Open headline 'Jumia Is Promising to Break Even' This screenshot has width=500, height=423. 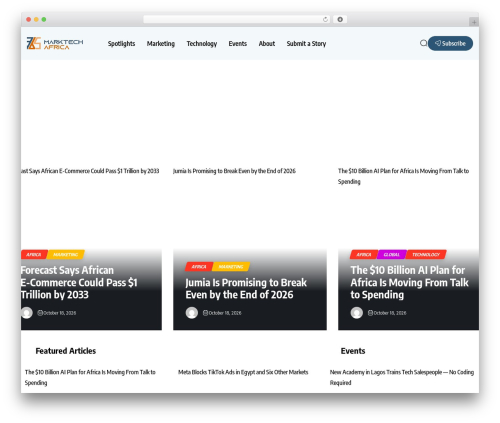(246, 289)
